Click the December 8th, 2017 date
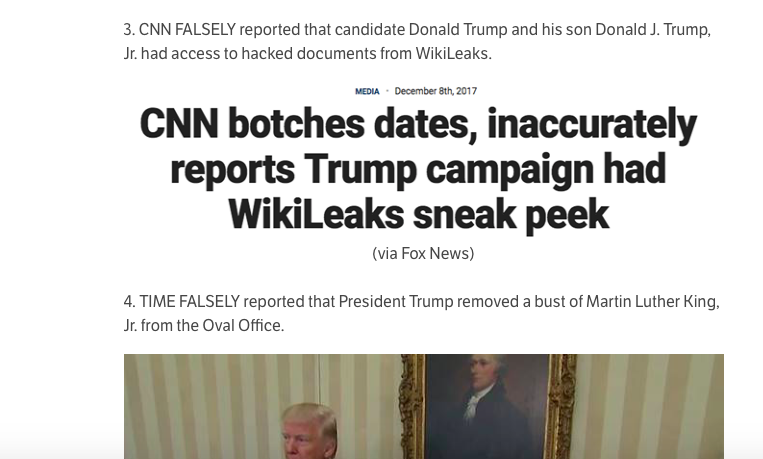 point(435,91)
